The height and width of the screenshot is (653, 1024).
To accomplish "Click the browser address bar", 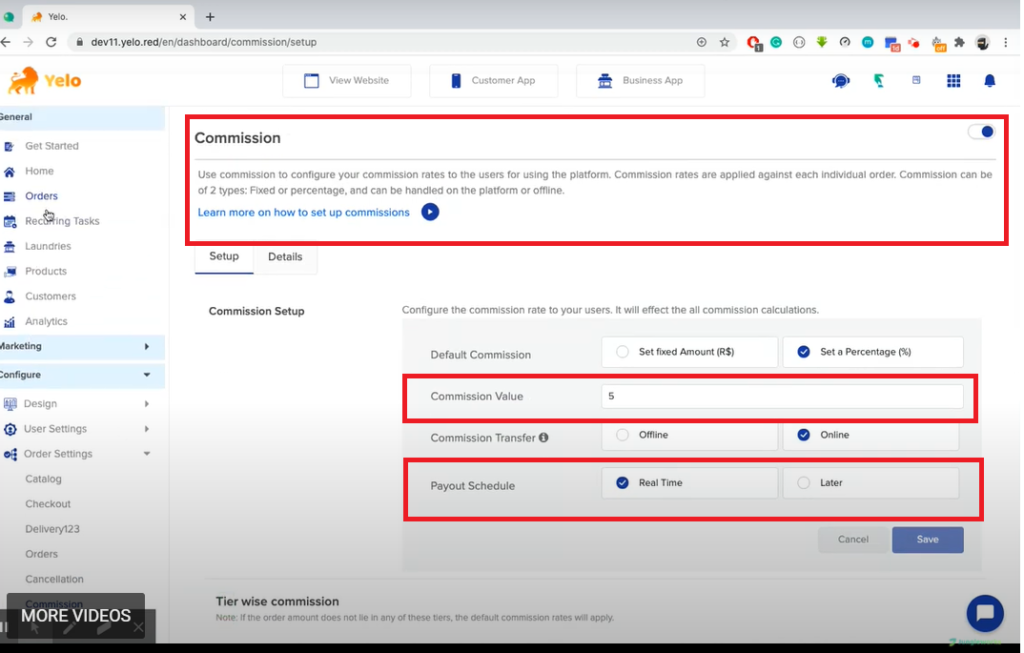I will point(385,42).
